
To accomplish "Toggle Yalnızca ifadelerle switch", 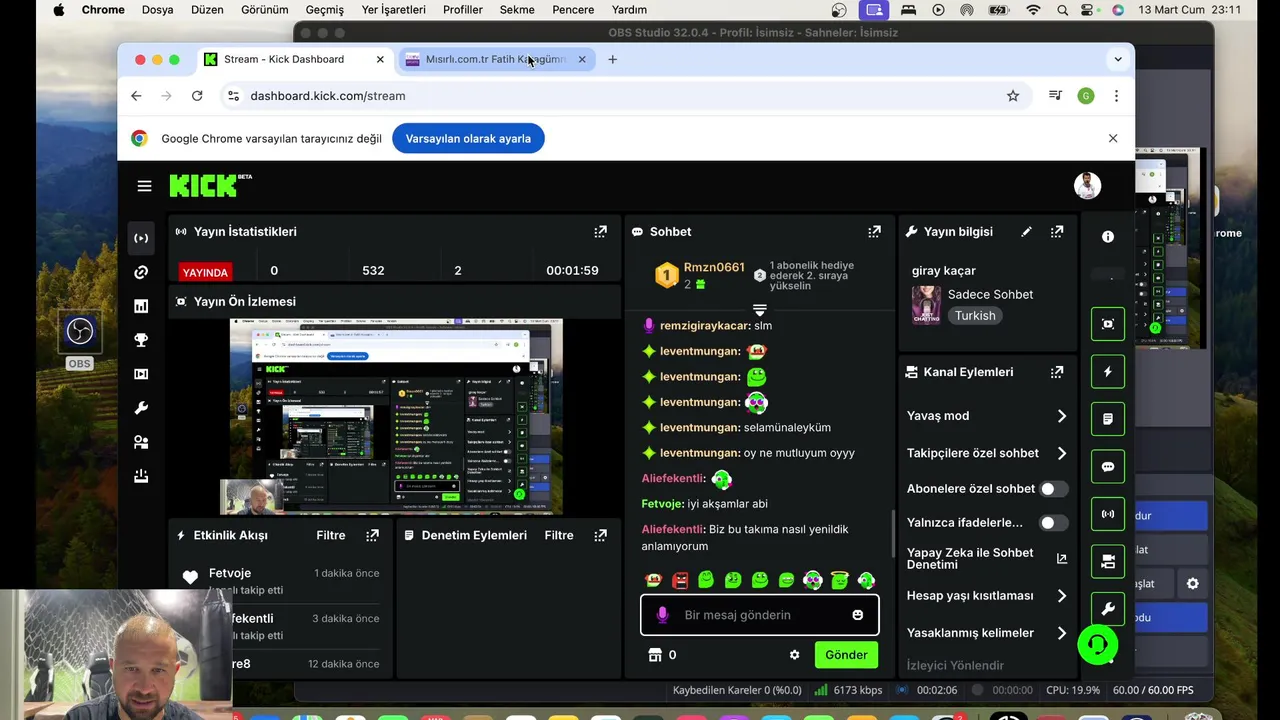I will [1053, 523].
